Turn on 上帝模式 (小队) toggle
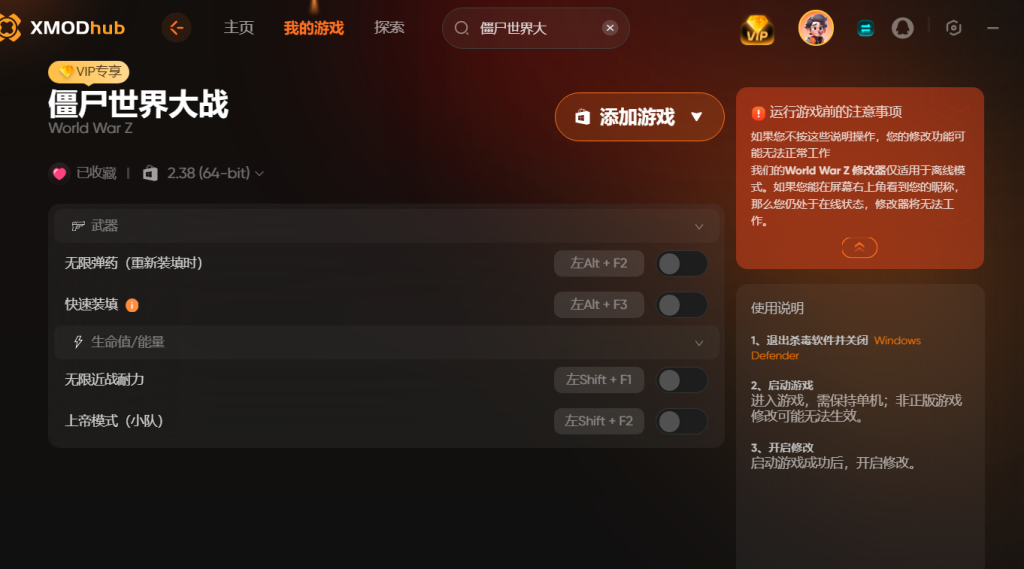 [682, 421]
